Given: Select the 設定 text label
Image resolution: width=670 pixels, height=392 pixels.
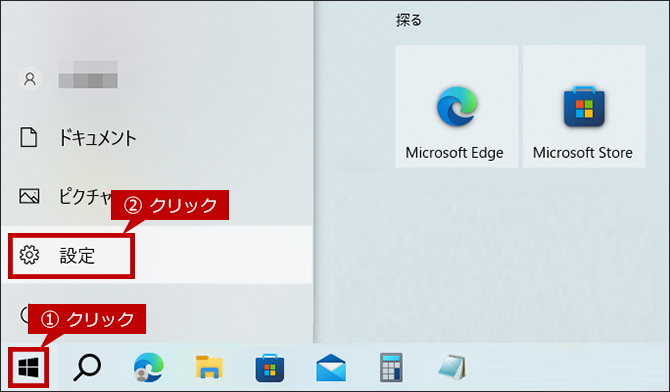Looking at the screenshot, I should pyautogui.click(x=77, y=255).
